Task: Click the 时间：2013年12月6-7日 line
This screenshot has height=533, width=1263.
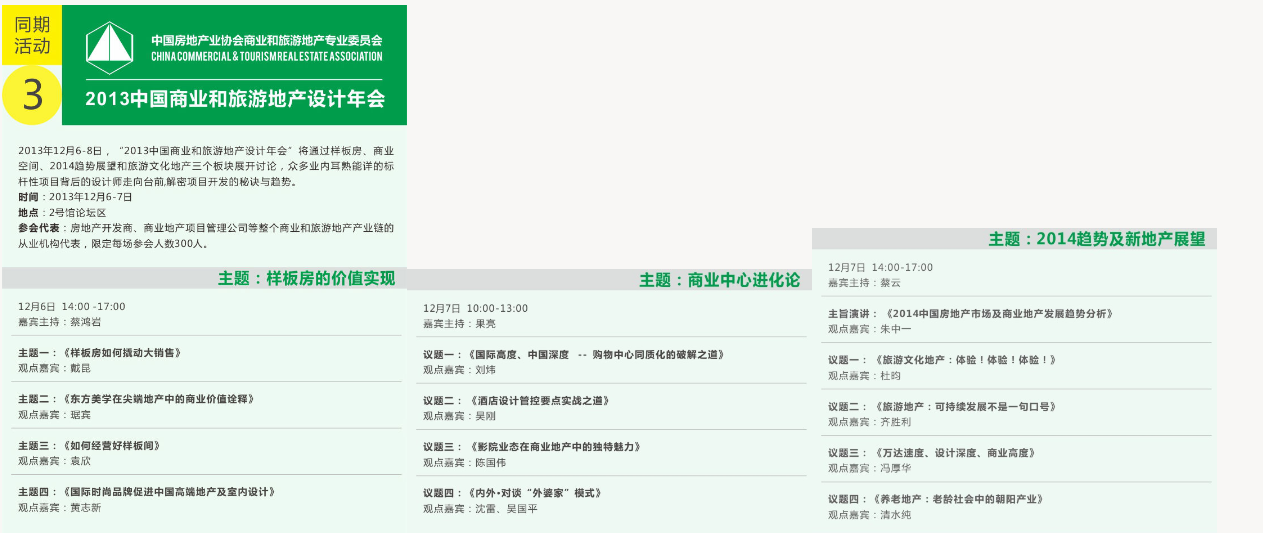Action: click(75, 198)
